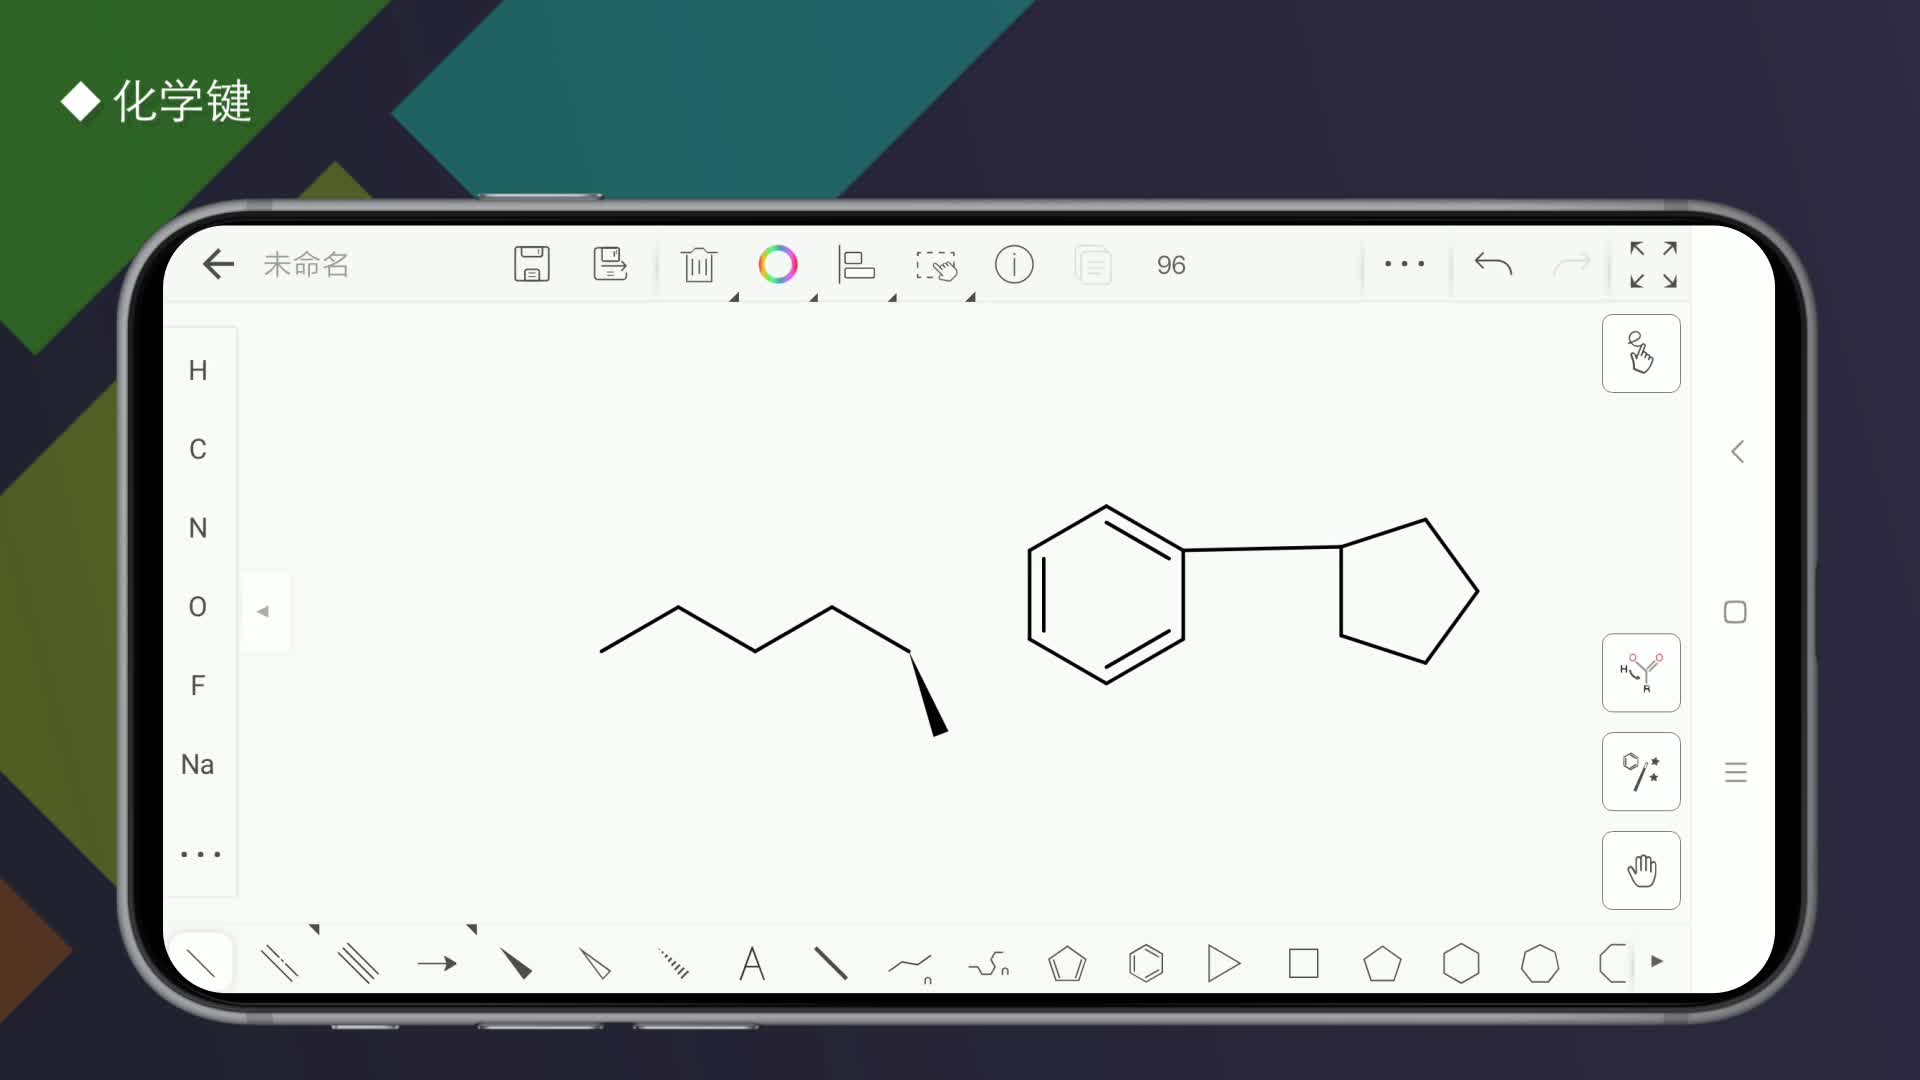Go back with the left arrow
Image resolution: width=1920 pixels, height=1080 pixels.
coord(218,265)
